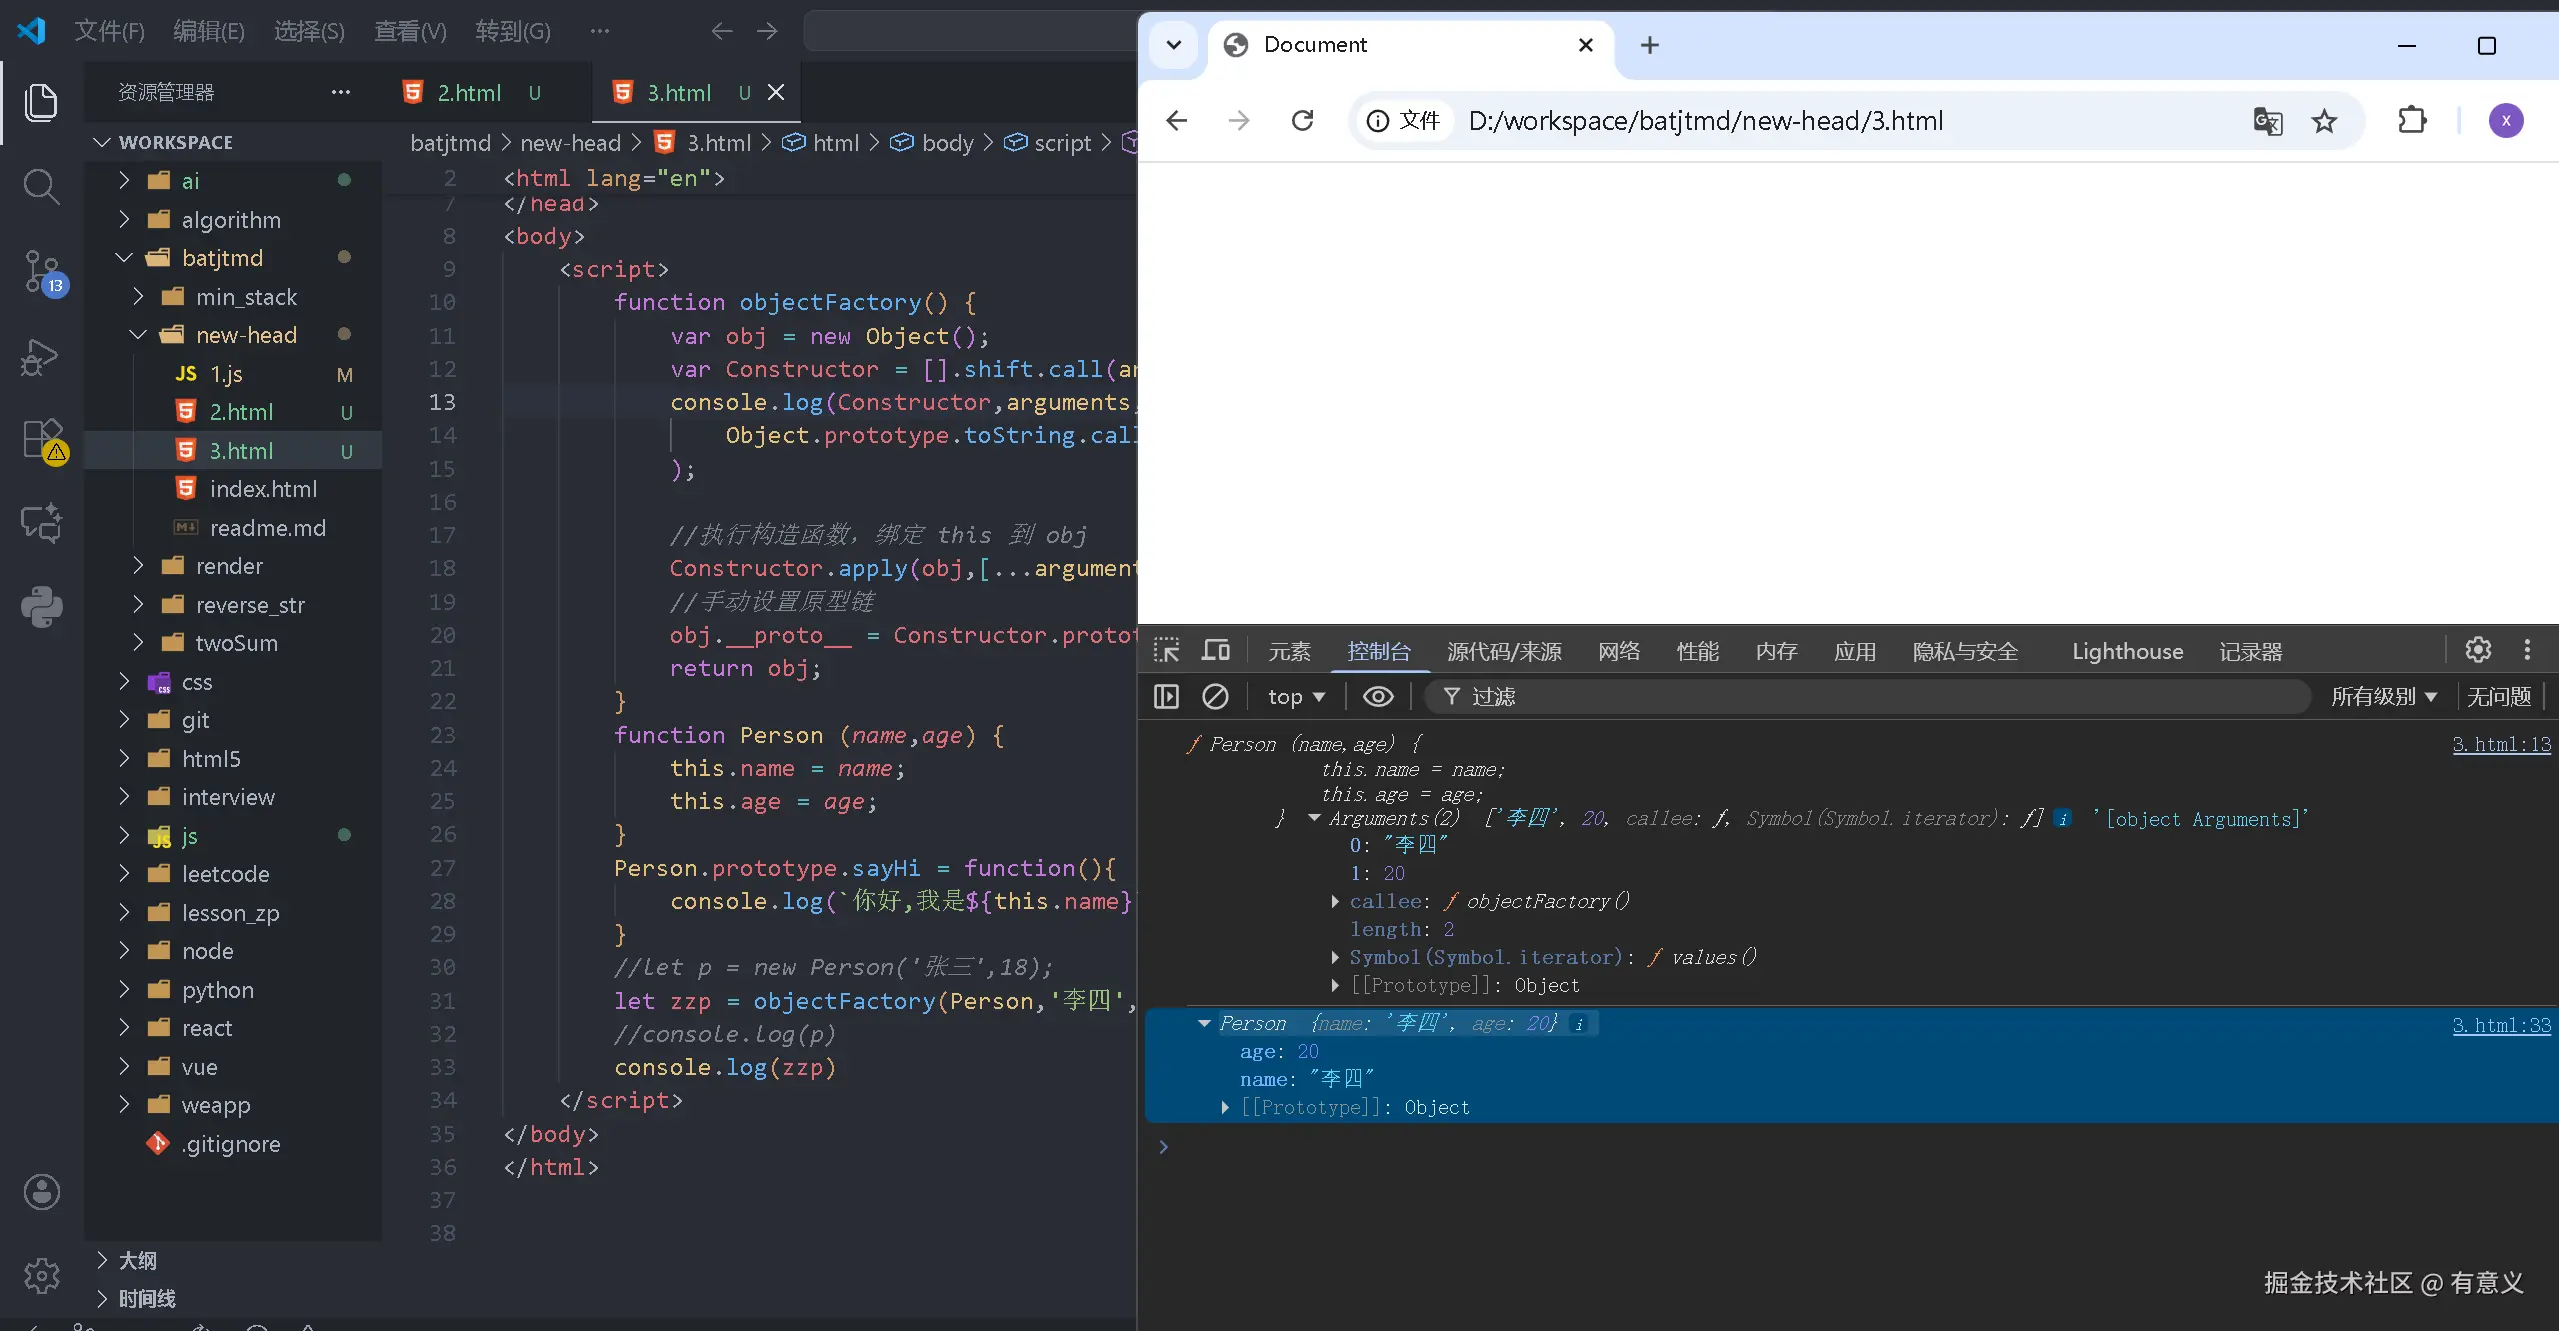Collapse the logged Person object
Image resolution: width=2559 pixels, height=1331 pixels.
(1204, 1023)
